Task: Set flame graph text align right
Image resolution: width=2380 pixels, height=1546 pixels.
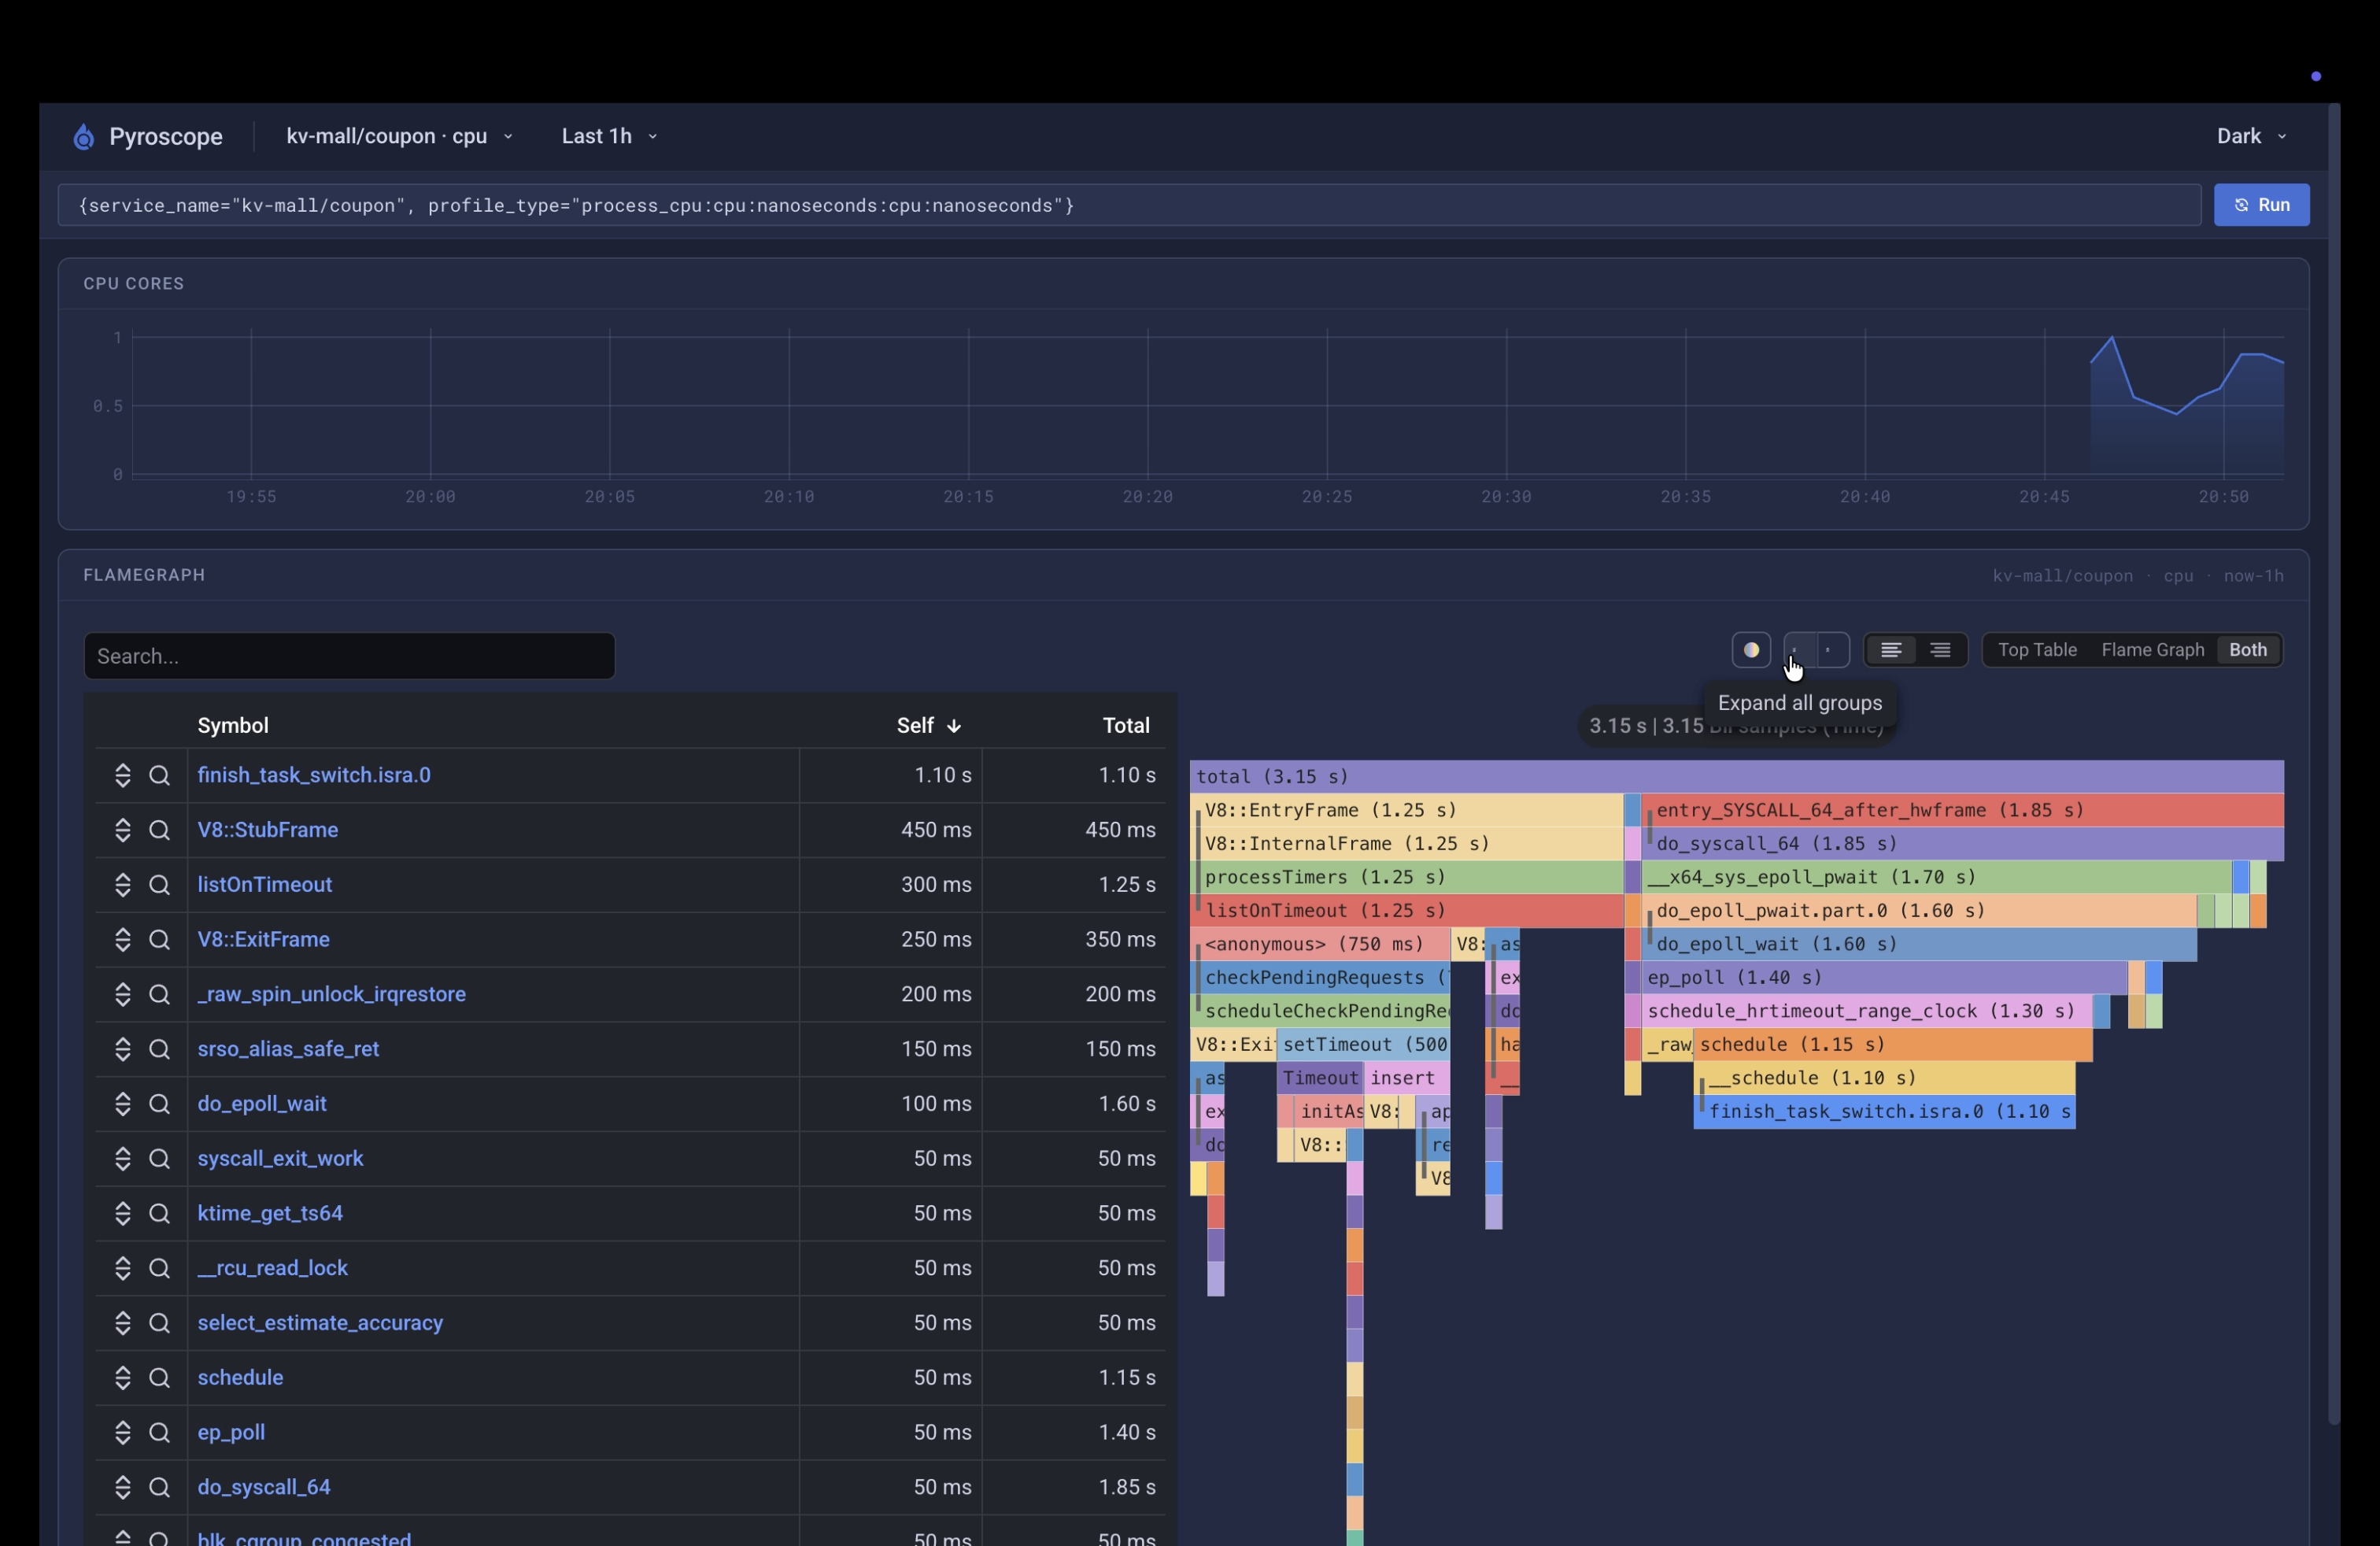Action: [1940, 650]
